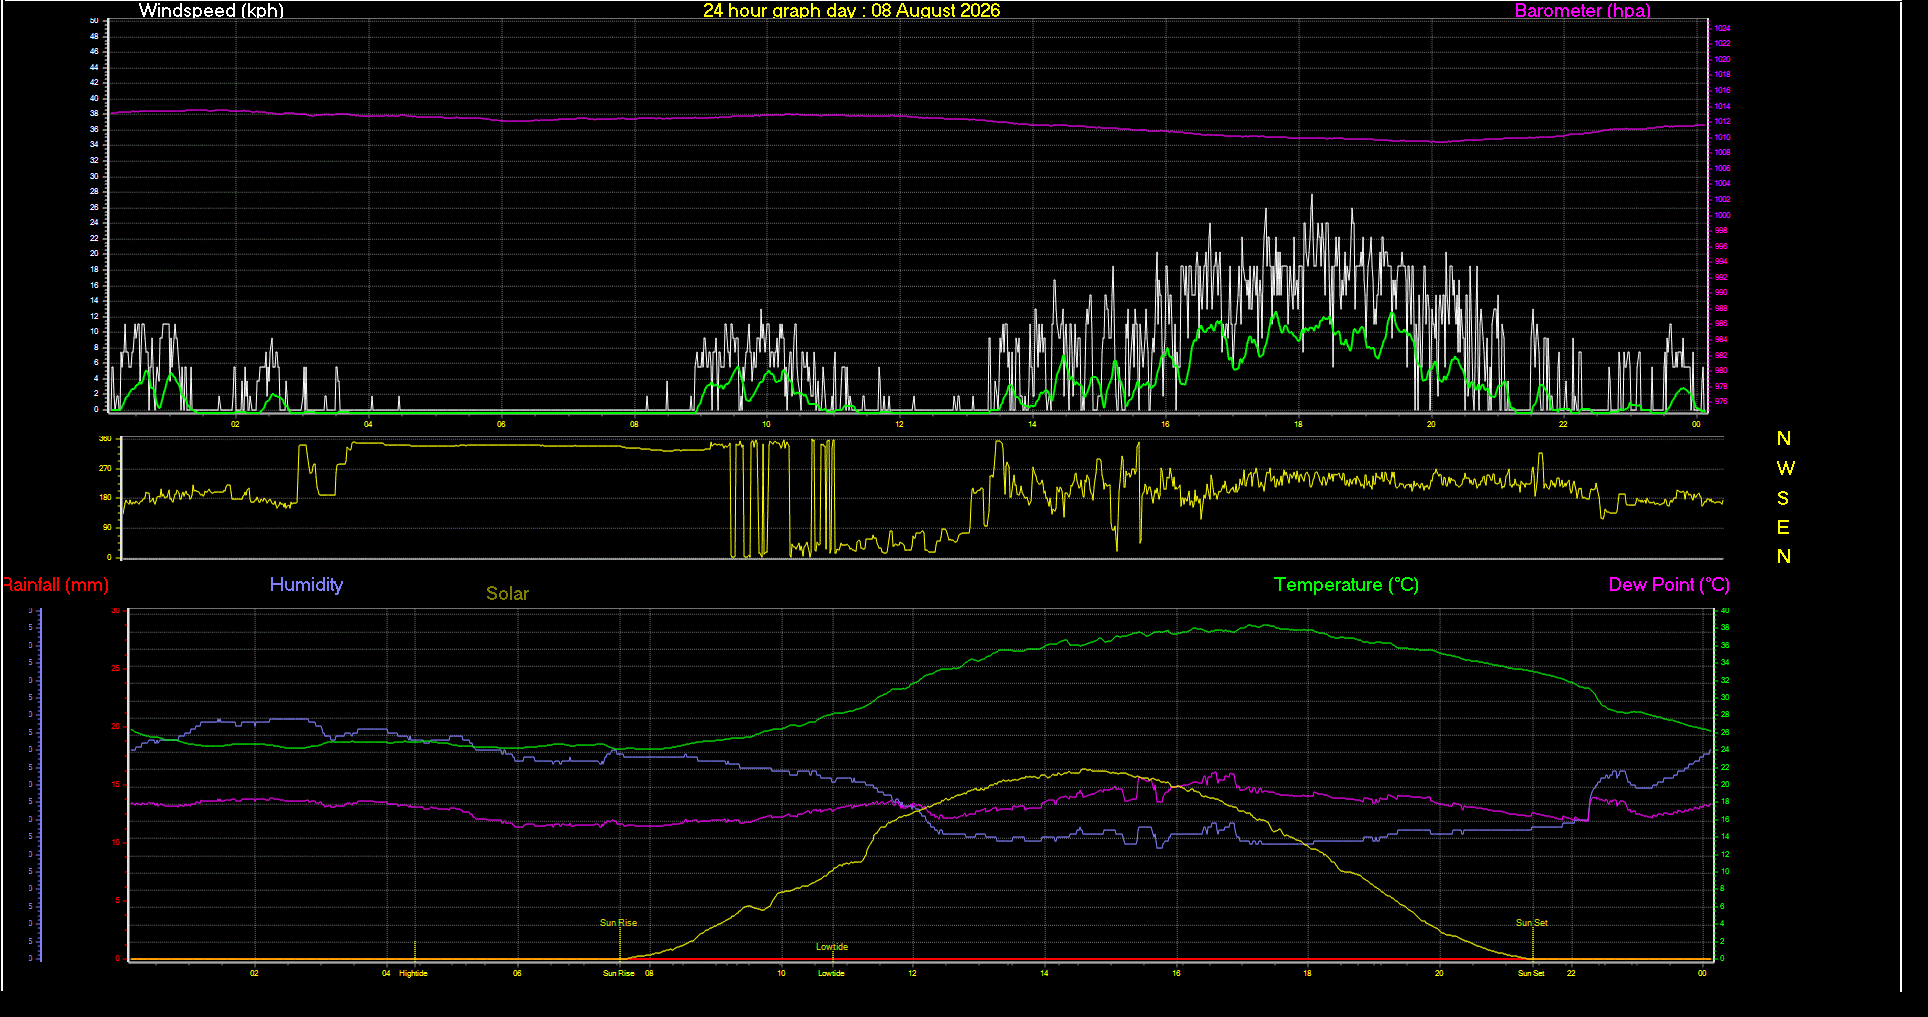Click the "Barometer (hpa)" axis title
Image resolution: width=1928 pixels, height=1017 pixels.
point(1582,11)
